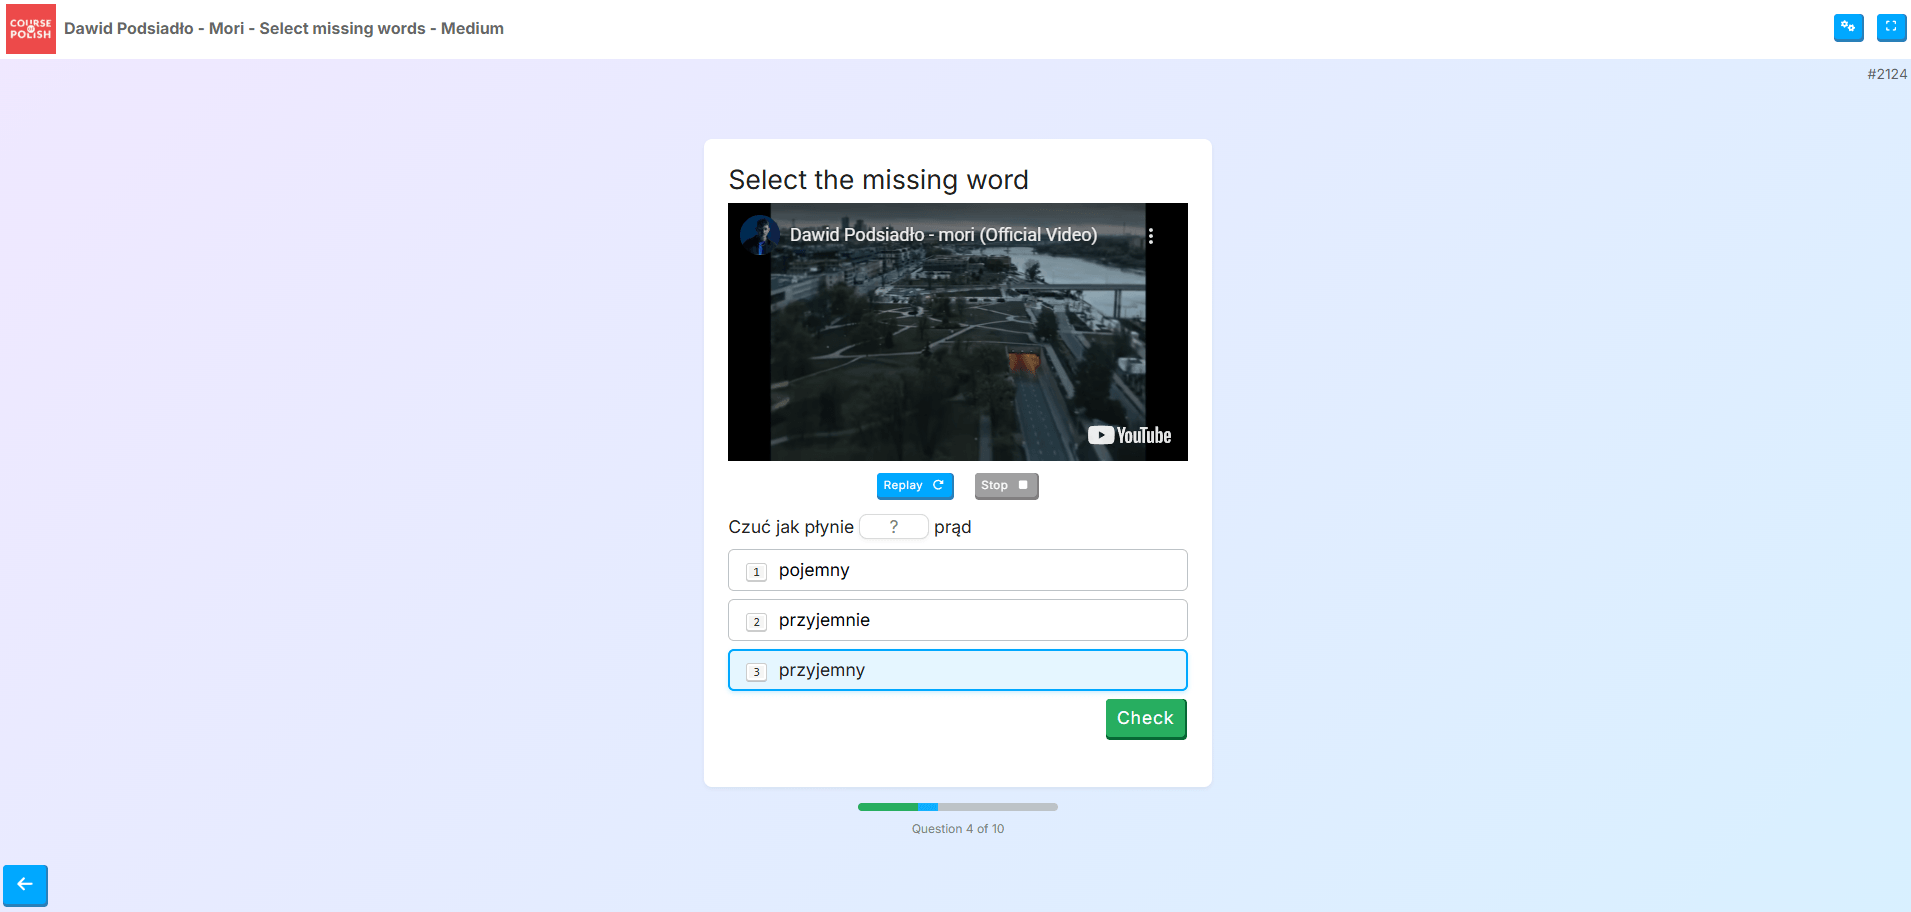Click the channel avatar in the video player
Image resolution: width=1911 pixels, height=912 pixels.
click(x=759, y=234)
